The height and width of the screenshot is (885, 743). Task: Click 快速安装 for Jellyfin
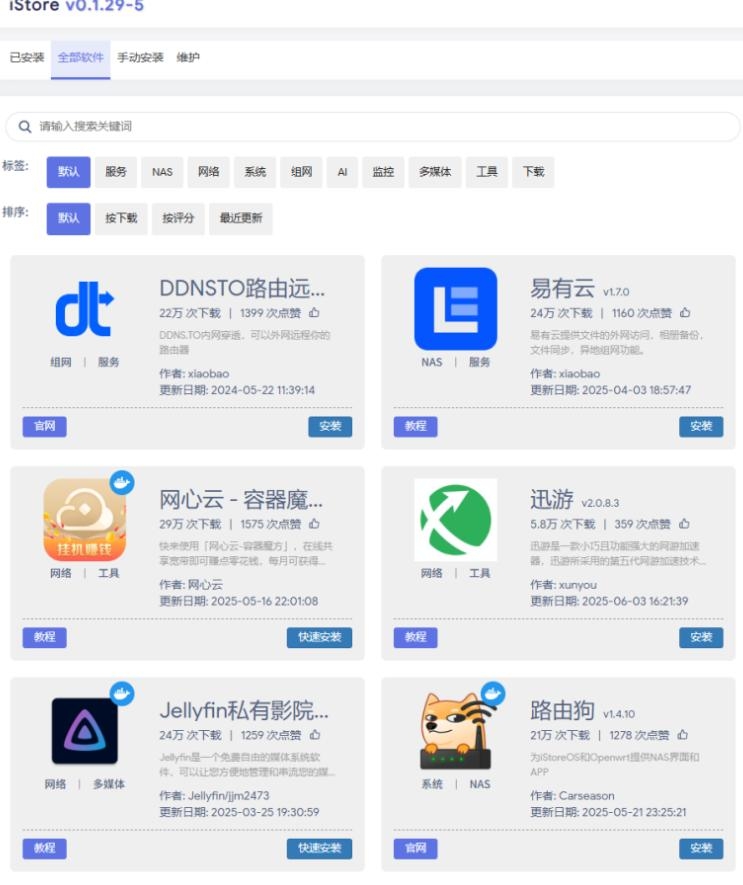pos(320,848)
